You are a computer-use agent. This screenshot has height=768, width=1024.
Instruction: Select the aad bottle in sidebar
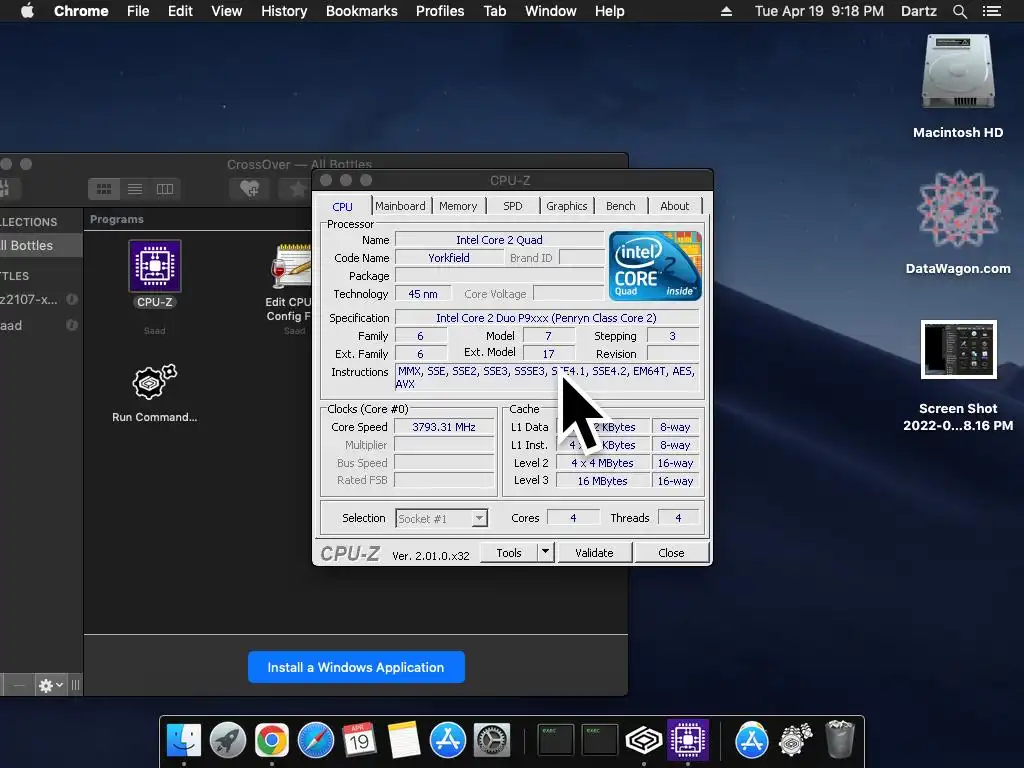pyautogui.click(x=11, y=325)
